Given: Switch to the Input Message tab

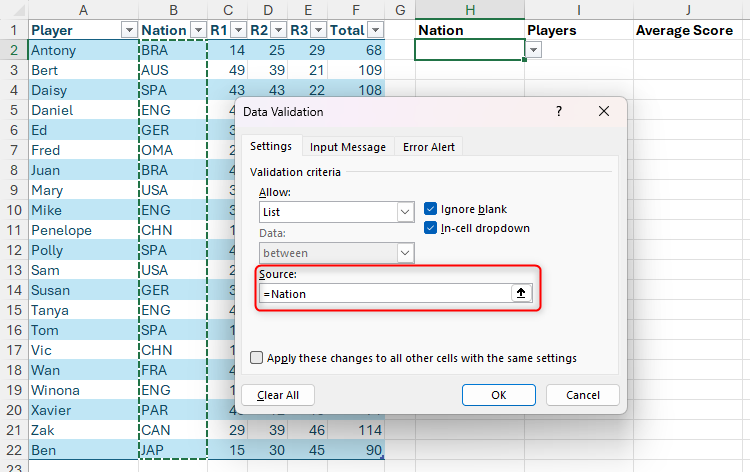Looking at the screenshot, I should pyautogui.click(x=347, y=147).
